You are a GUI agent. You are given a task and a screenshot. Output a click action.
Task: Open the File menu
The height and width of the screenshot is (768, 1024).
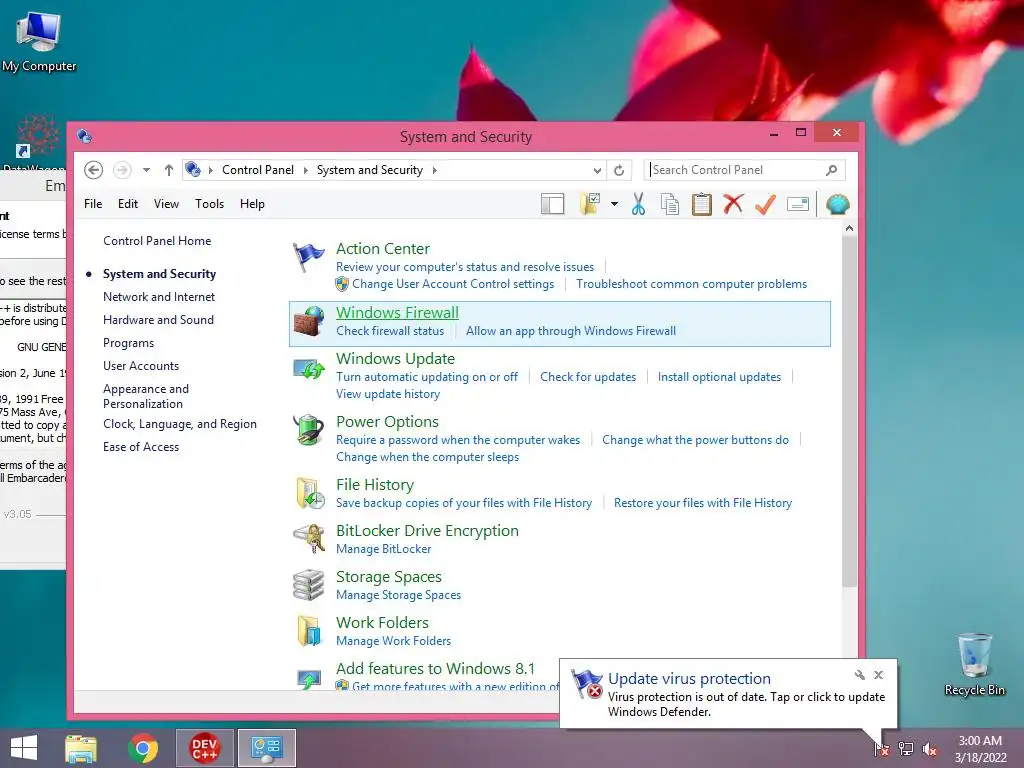[x=93, y=204]
